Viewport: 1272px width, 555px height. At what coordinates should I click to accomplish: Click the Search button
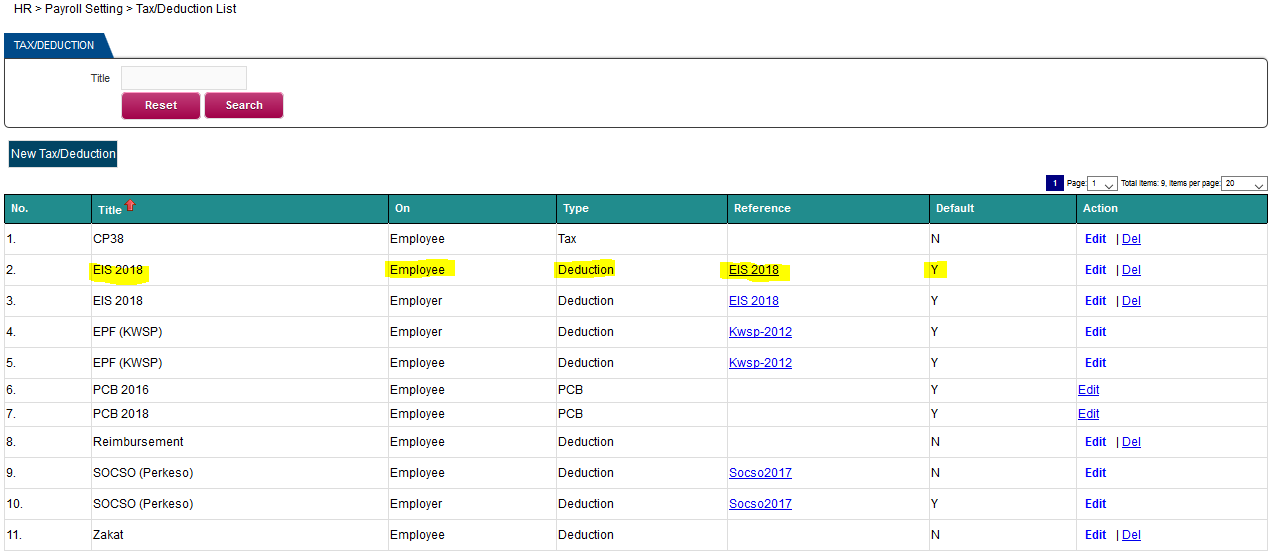tap(244, 105)
